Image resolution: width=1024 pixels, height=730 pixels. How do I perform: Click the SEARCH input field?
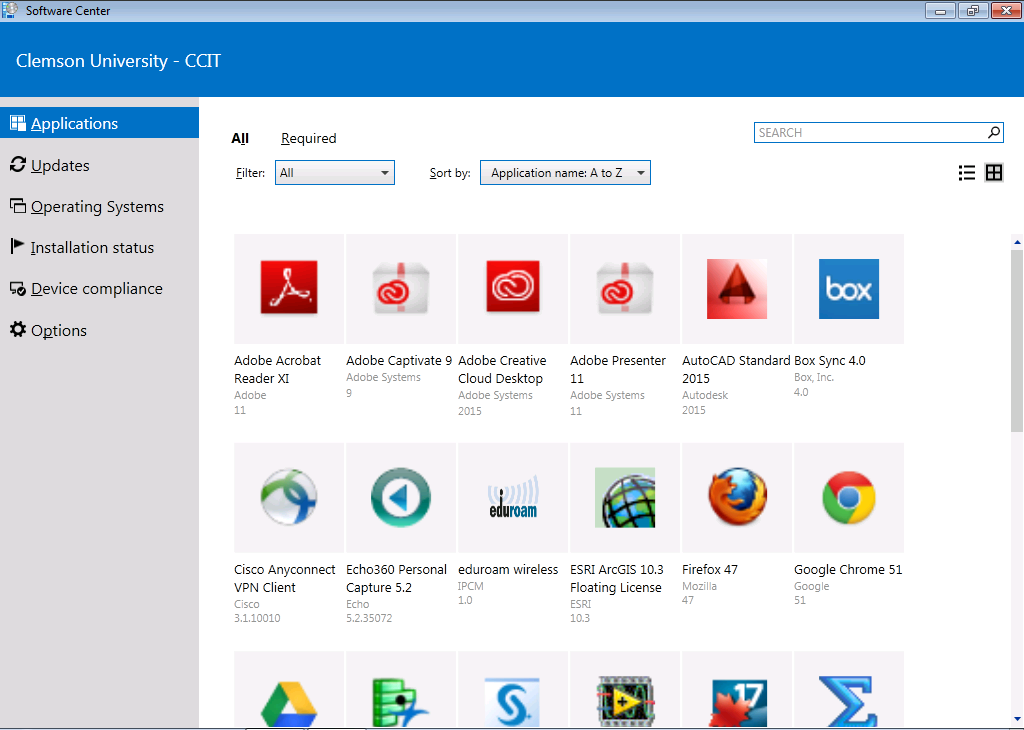click(878, 132)
